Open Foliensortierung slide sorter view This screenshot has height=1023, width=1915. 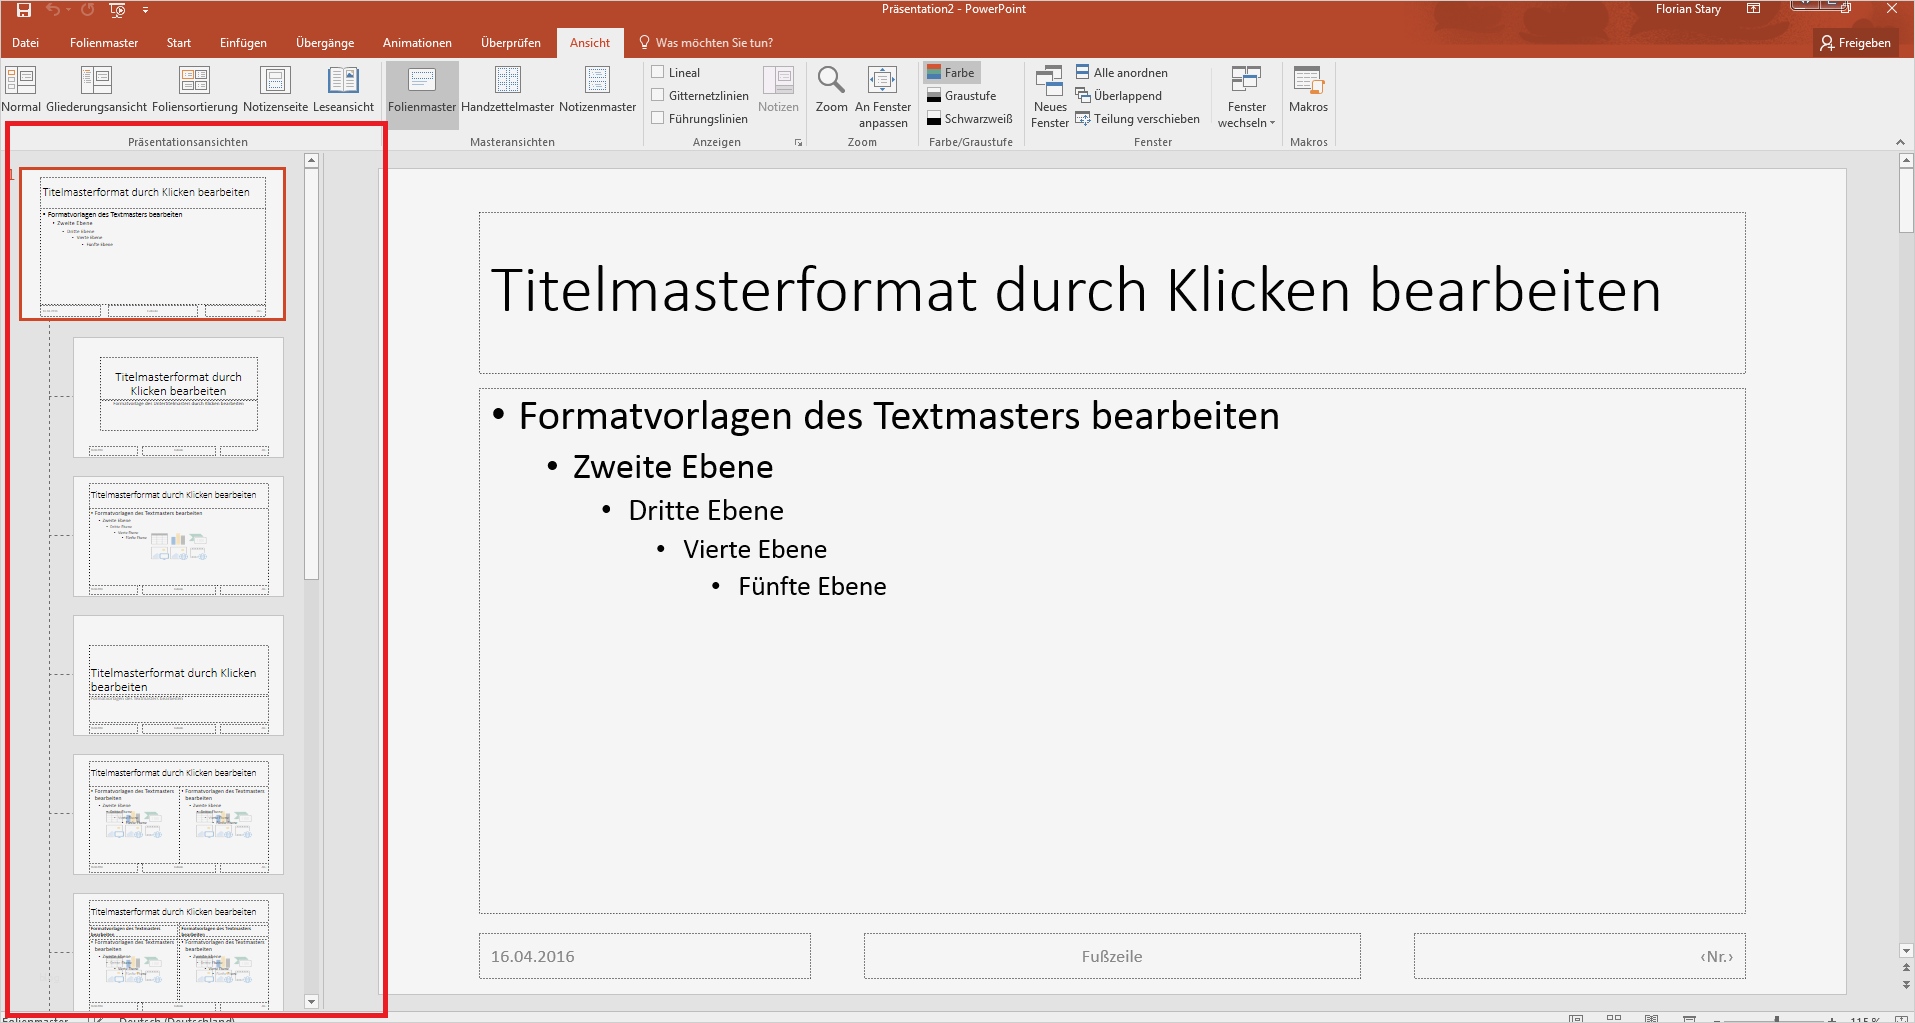[x=195, y=90]
